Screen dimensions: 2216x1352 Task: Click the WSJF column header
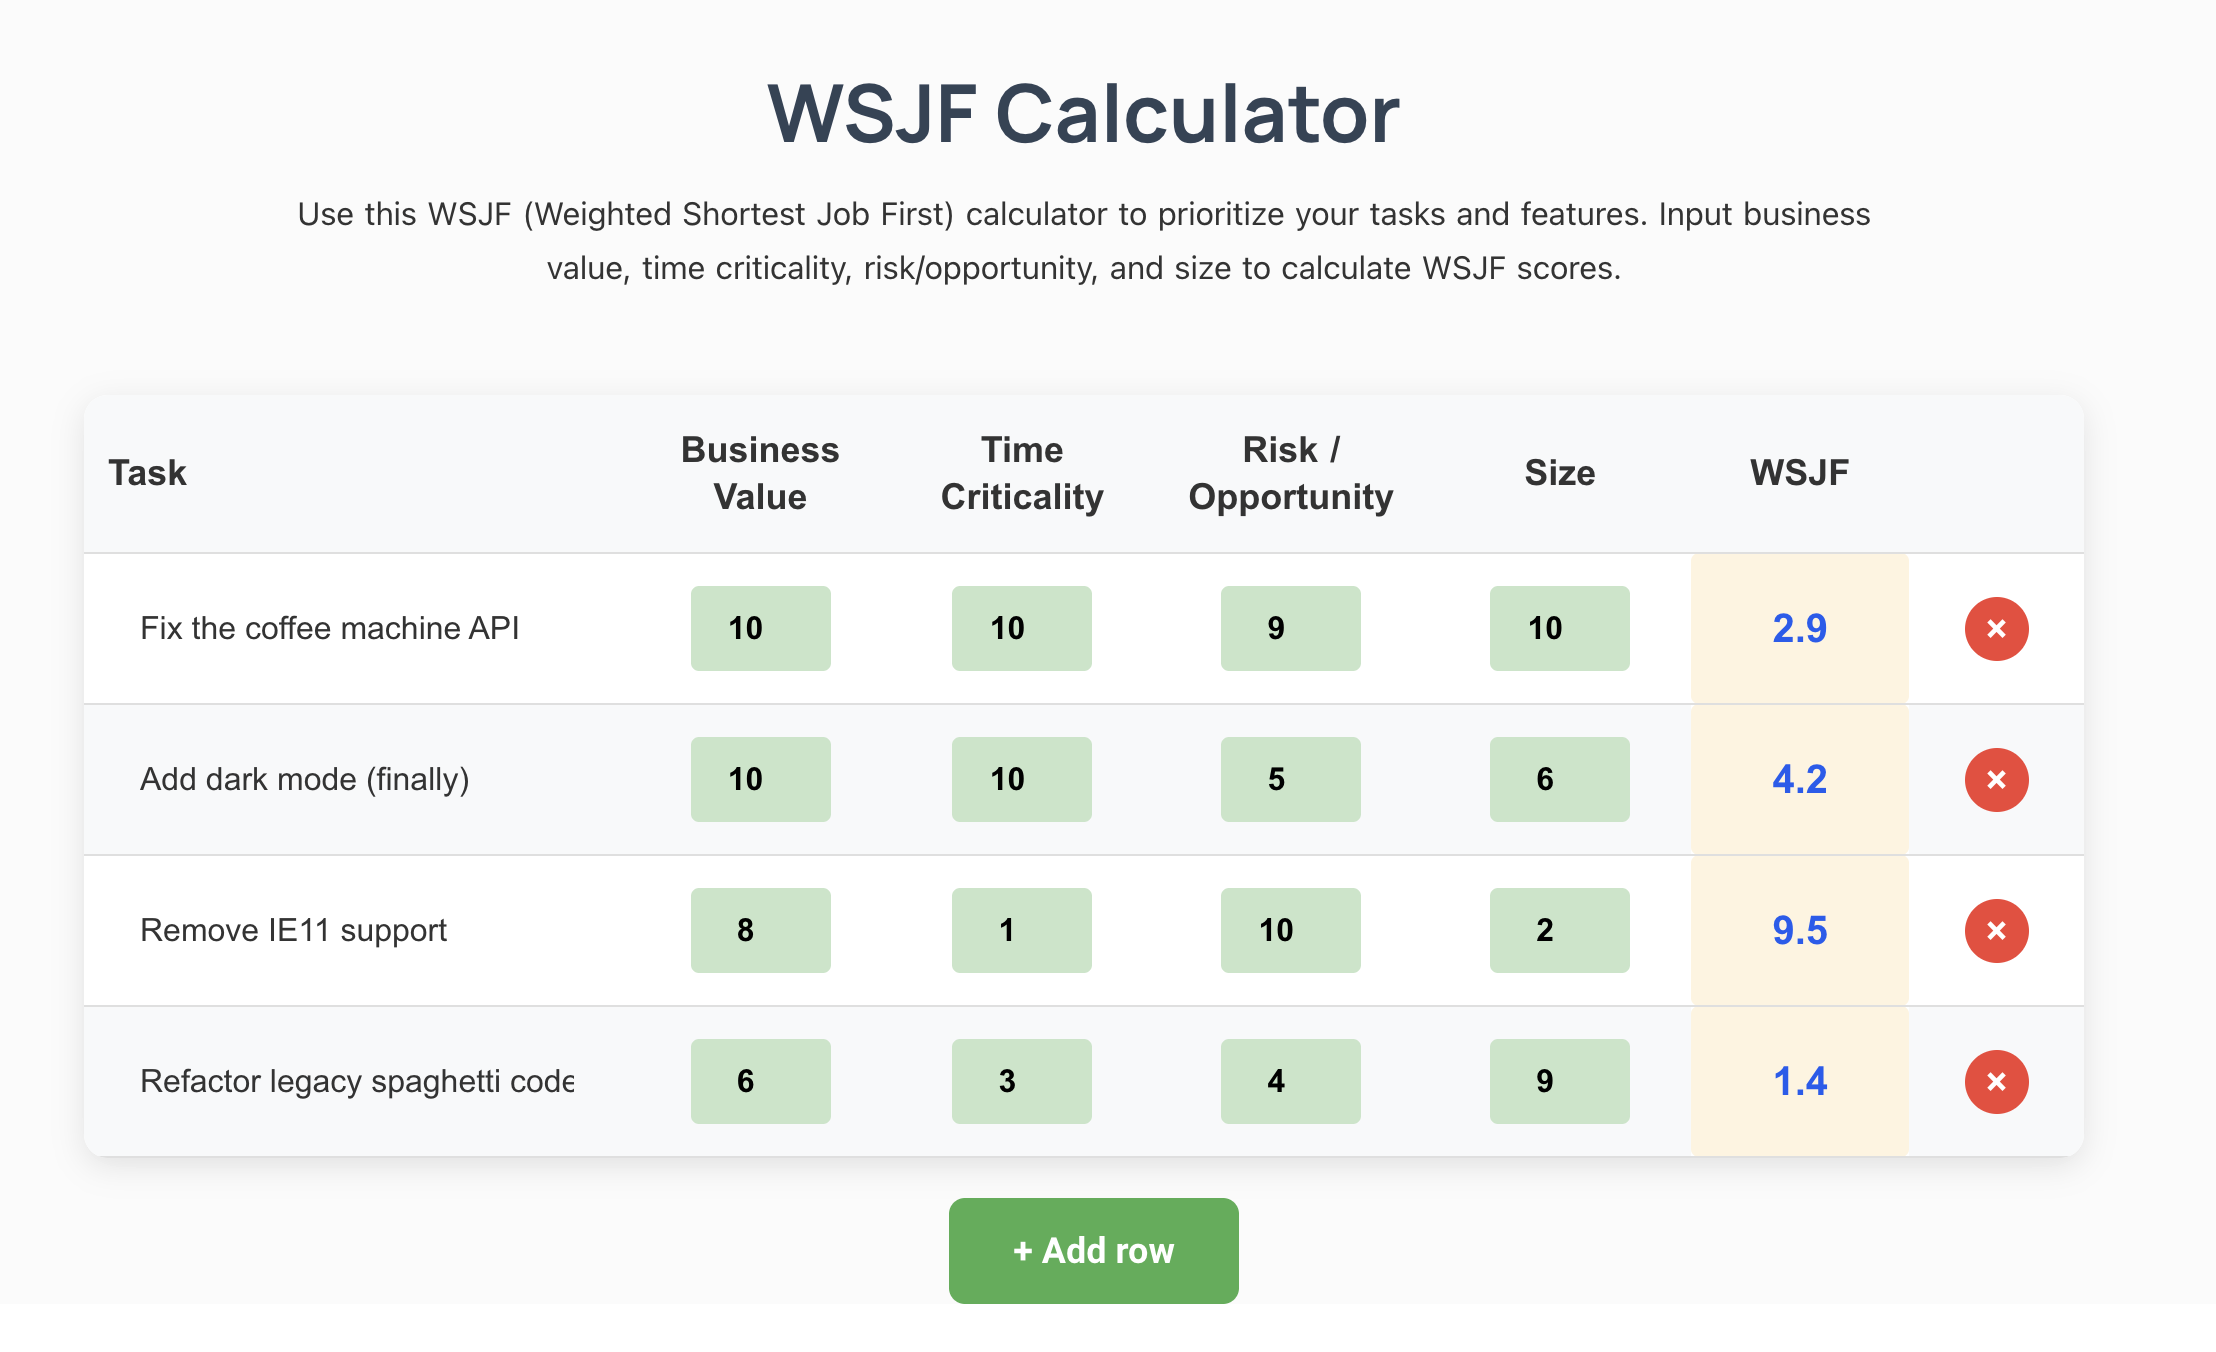pyautogui.click(x=1799, y=473)
